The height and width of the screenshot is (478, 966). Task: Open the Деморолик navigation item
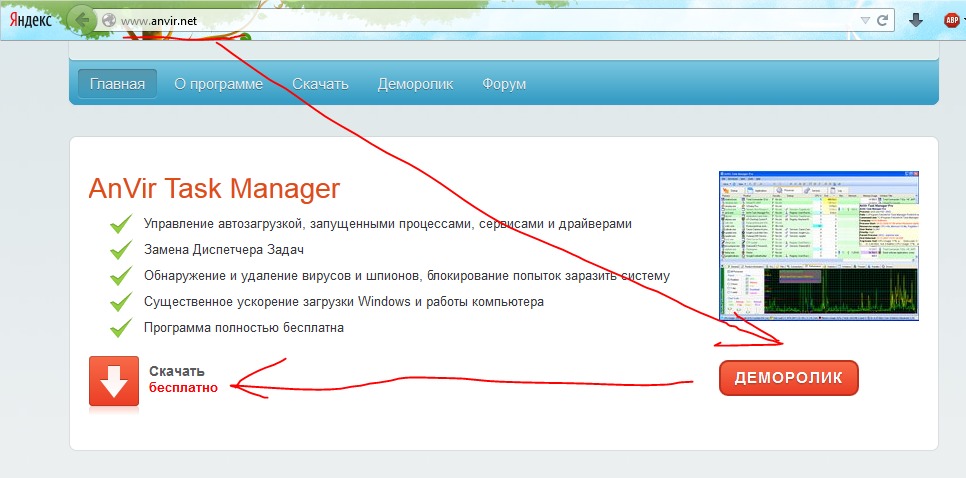(x=415, y=84)
